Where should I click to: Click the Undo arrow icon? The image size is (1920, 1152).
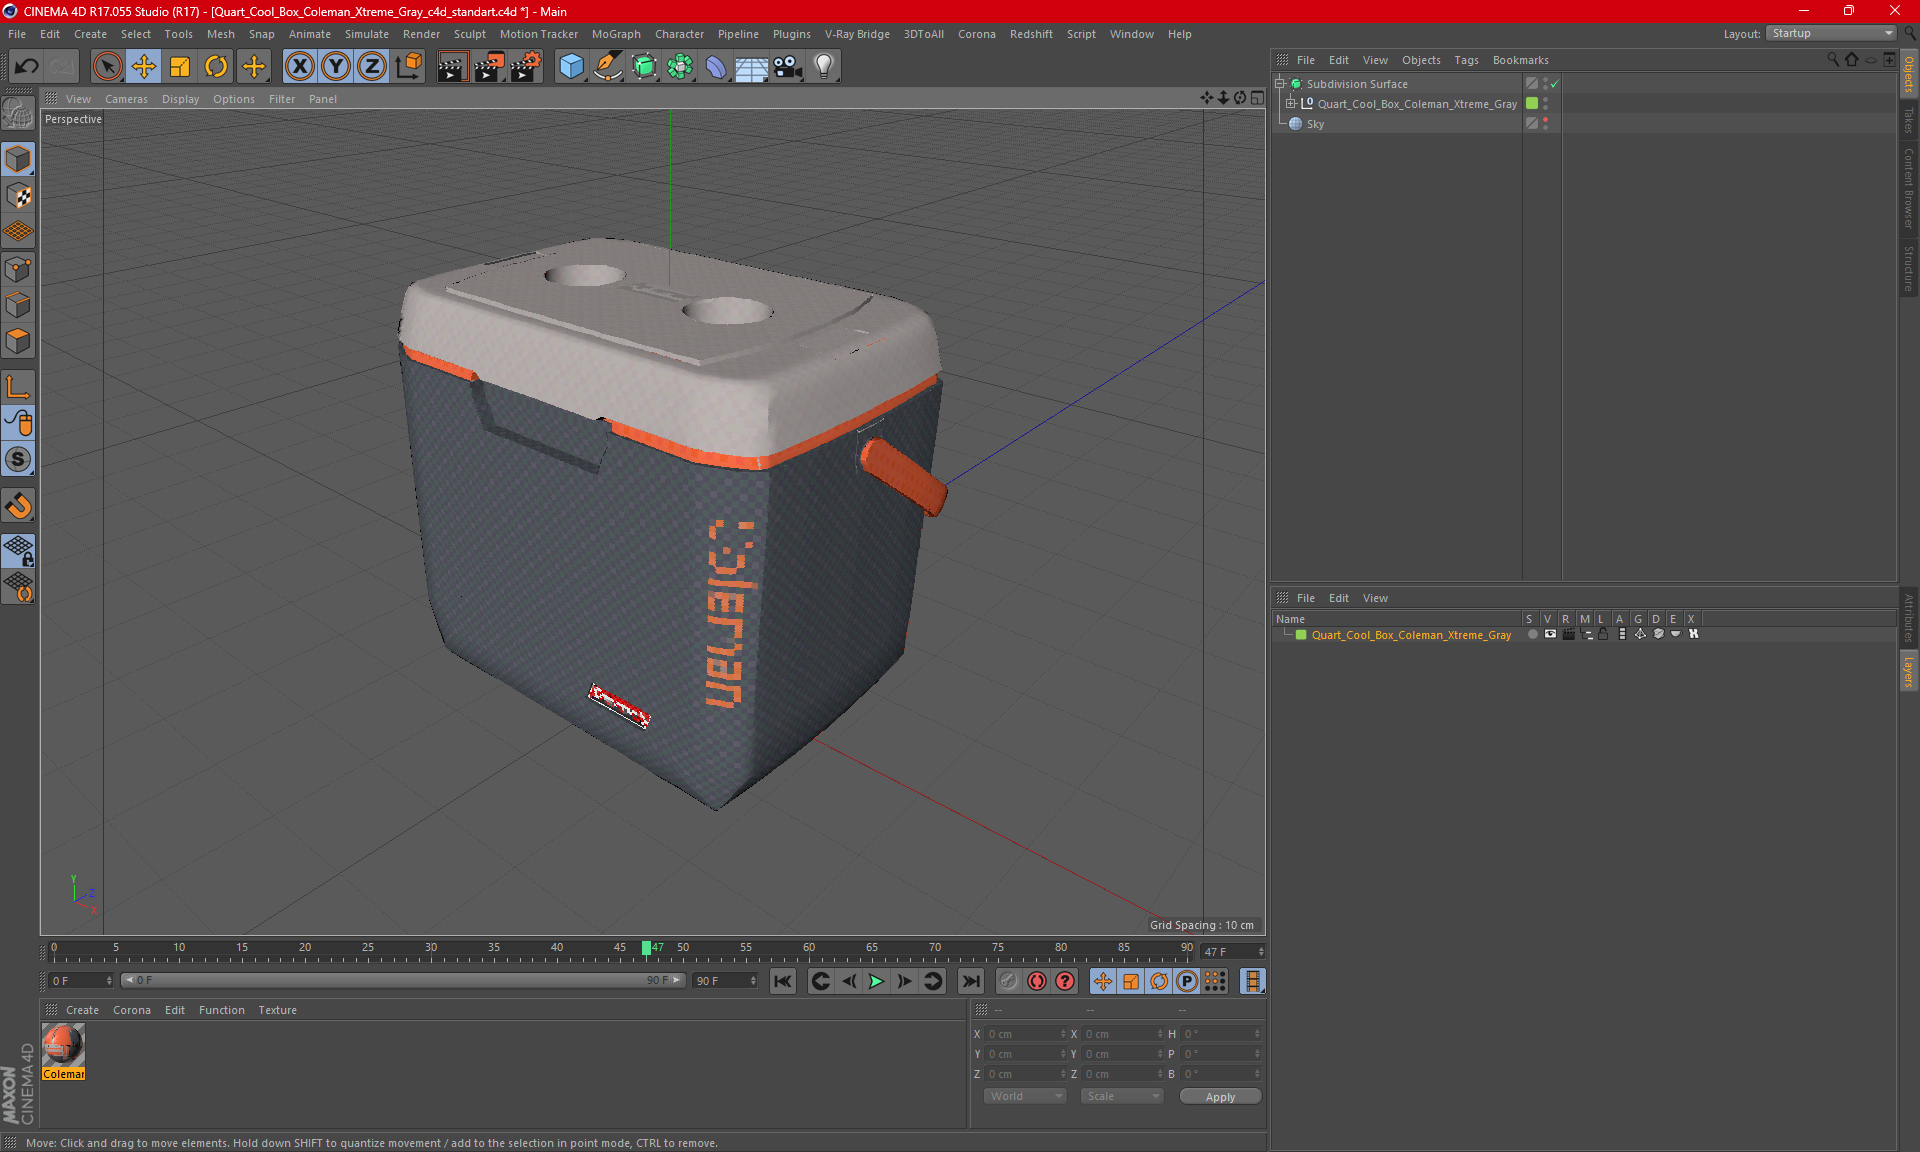pos(27,67)
